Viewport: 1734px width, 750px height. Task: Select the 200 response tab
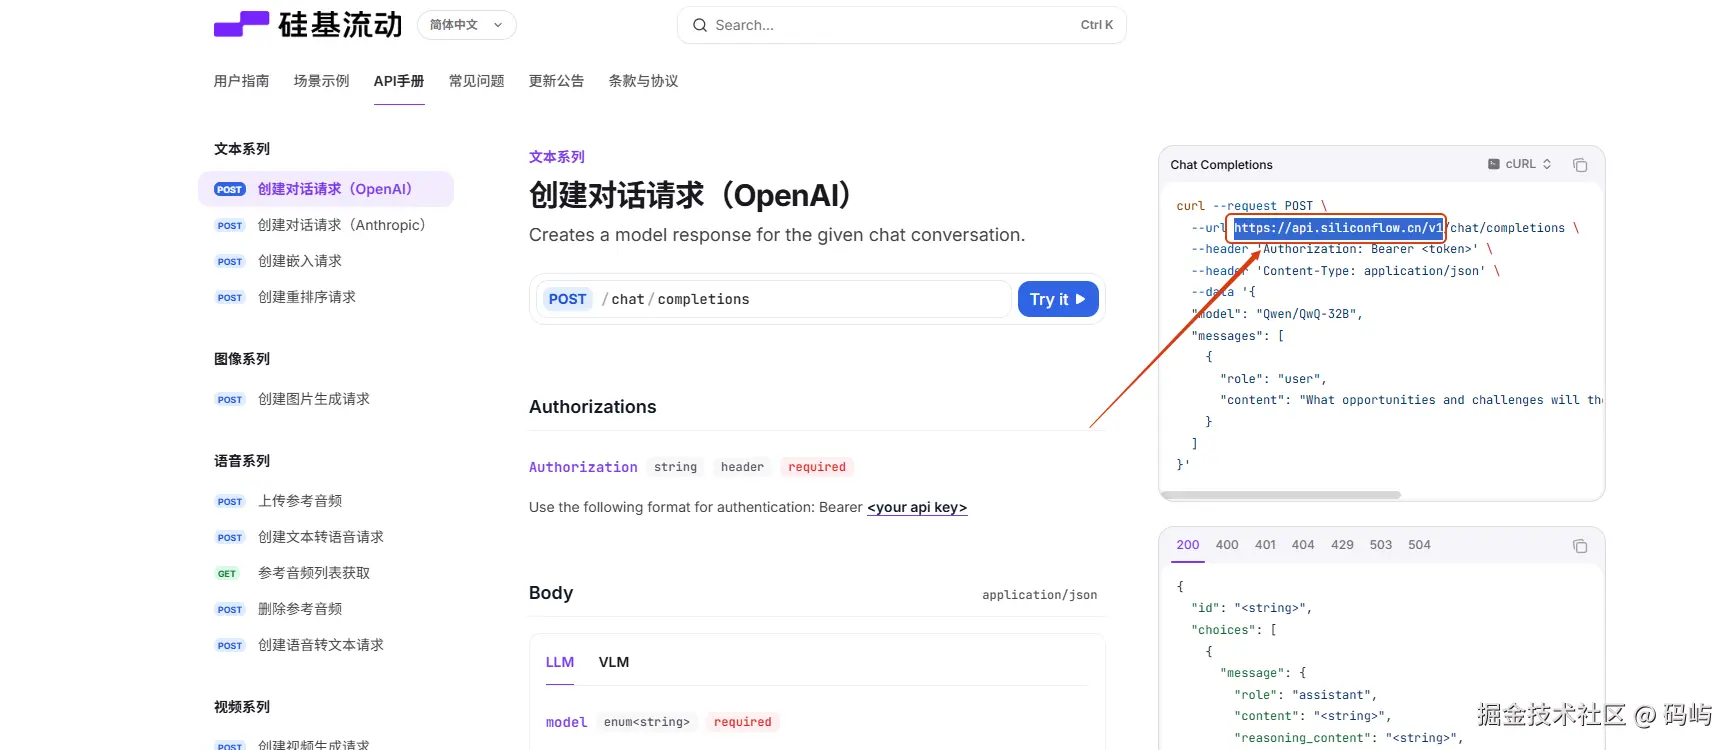pyautogui.click(x=1188, y=545)
